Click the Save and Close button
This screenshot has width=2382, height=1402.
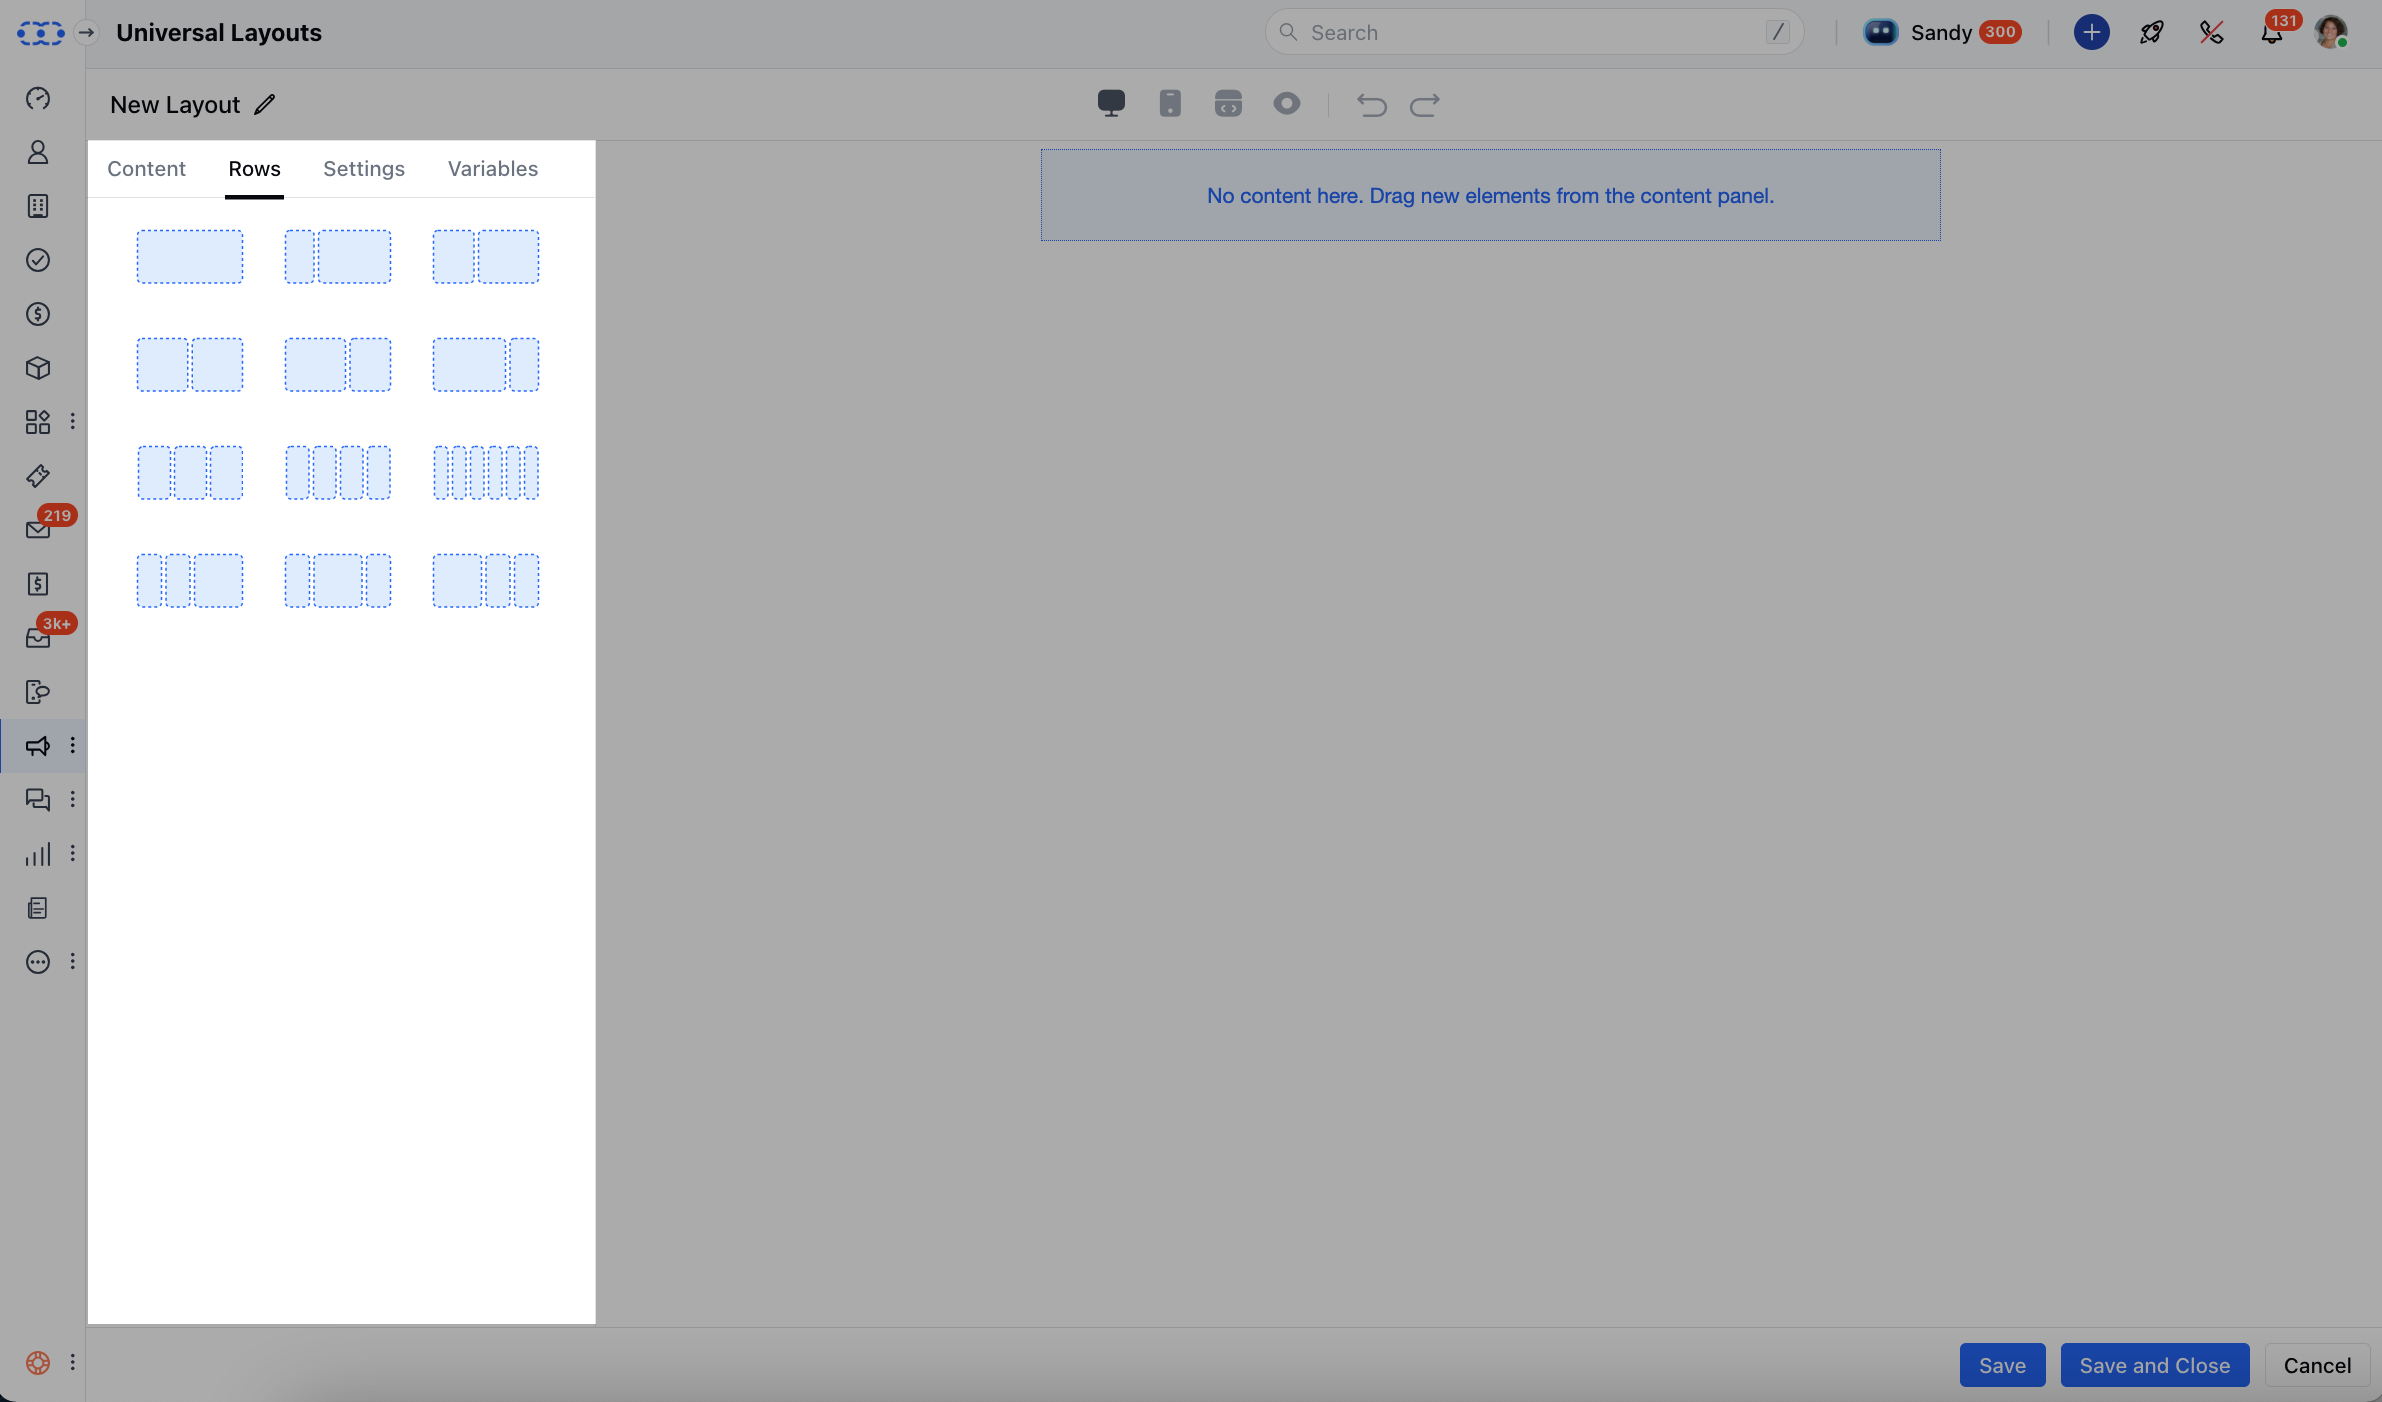[2154, 1365]
